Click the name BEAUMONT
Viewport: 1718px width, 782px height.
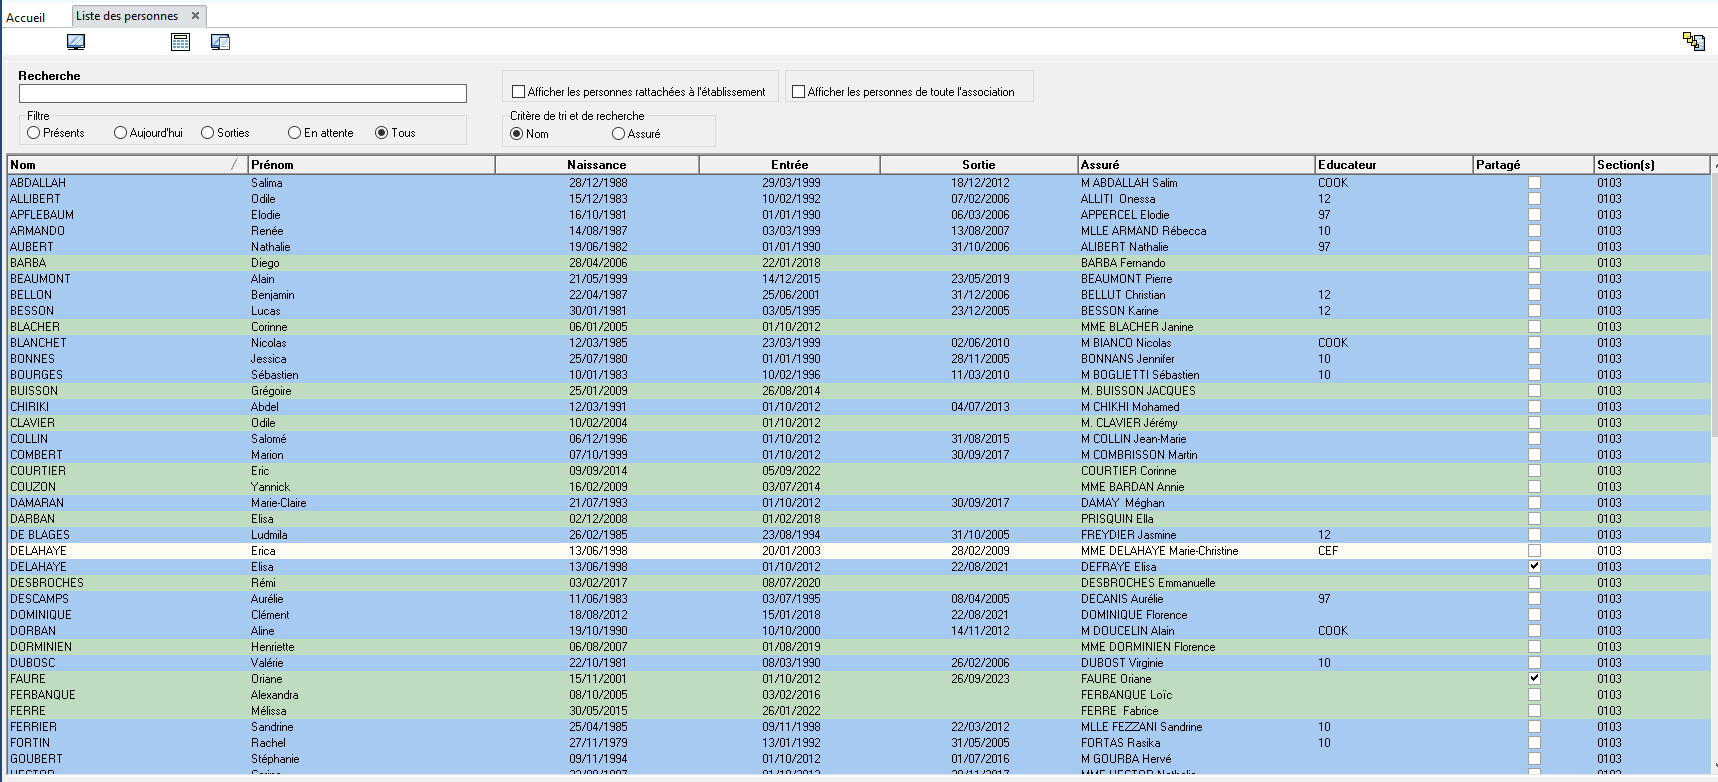[x=40, y=279]
